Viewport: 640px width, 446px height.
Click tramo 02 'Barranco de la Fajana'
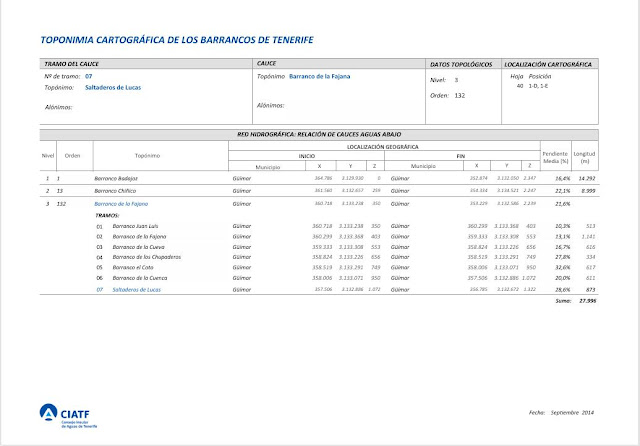[139, 237]
